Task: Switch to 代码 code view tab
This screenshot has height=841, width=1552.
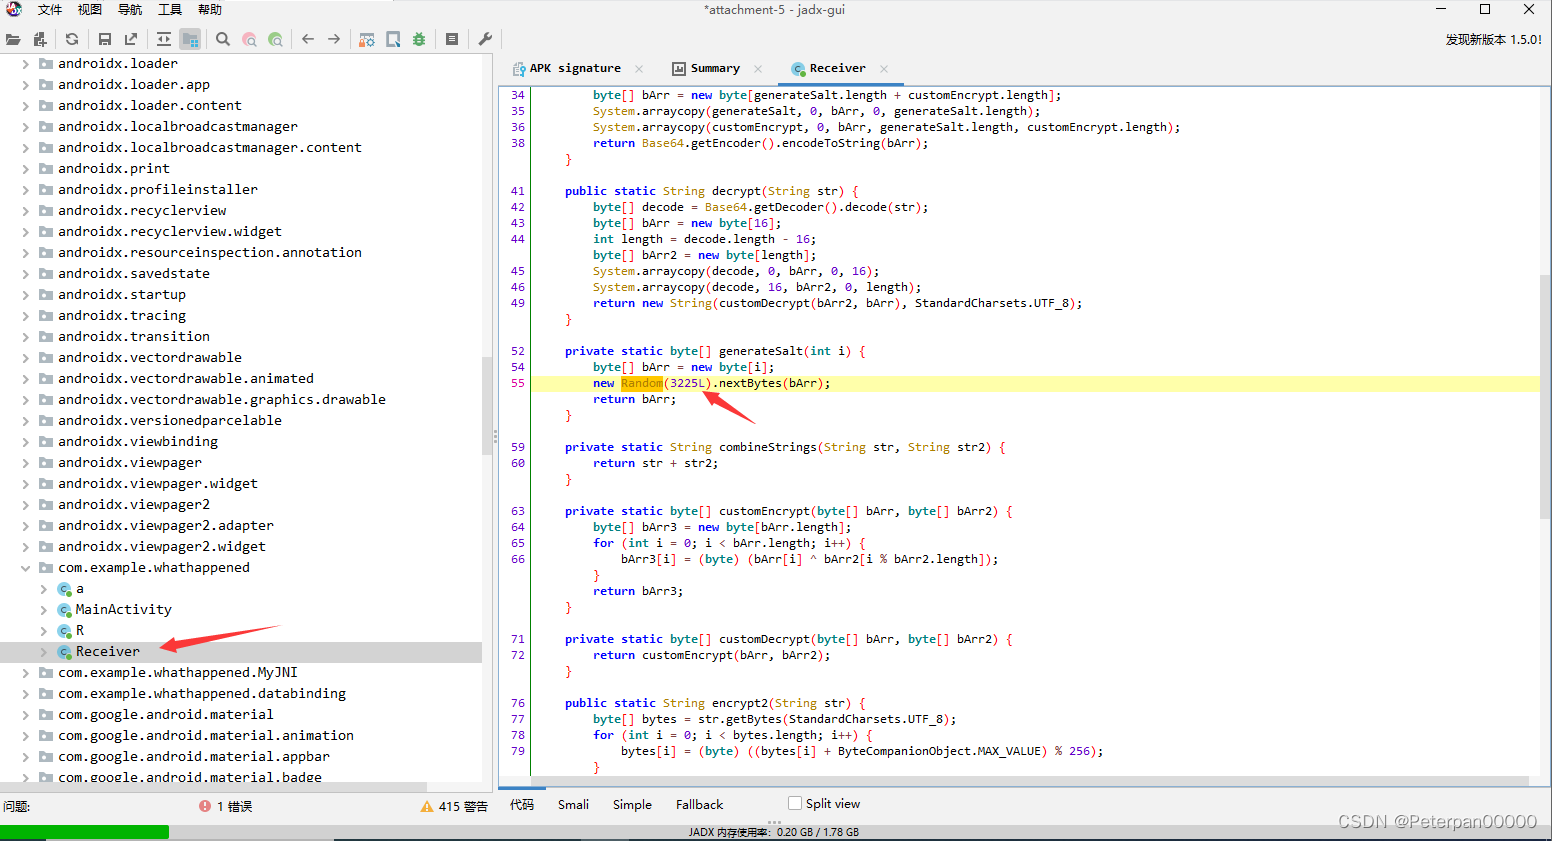Action: pos(522,804)
